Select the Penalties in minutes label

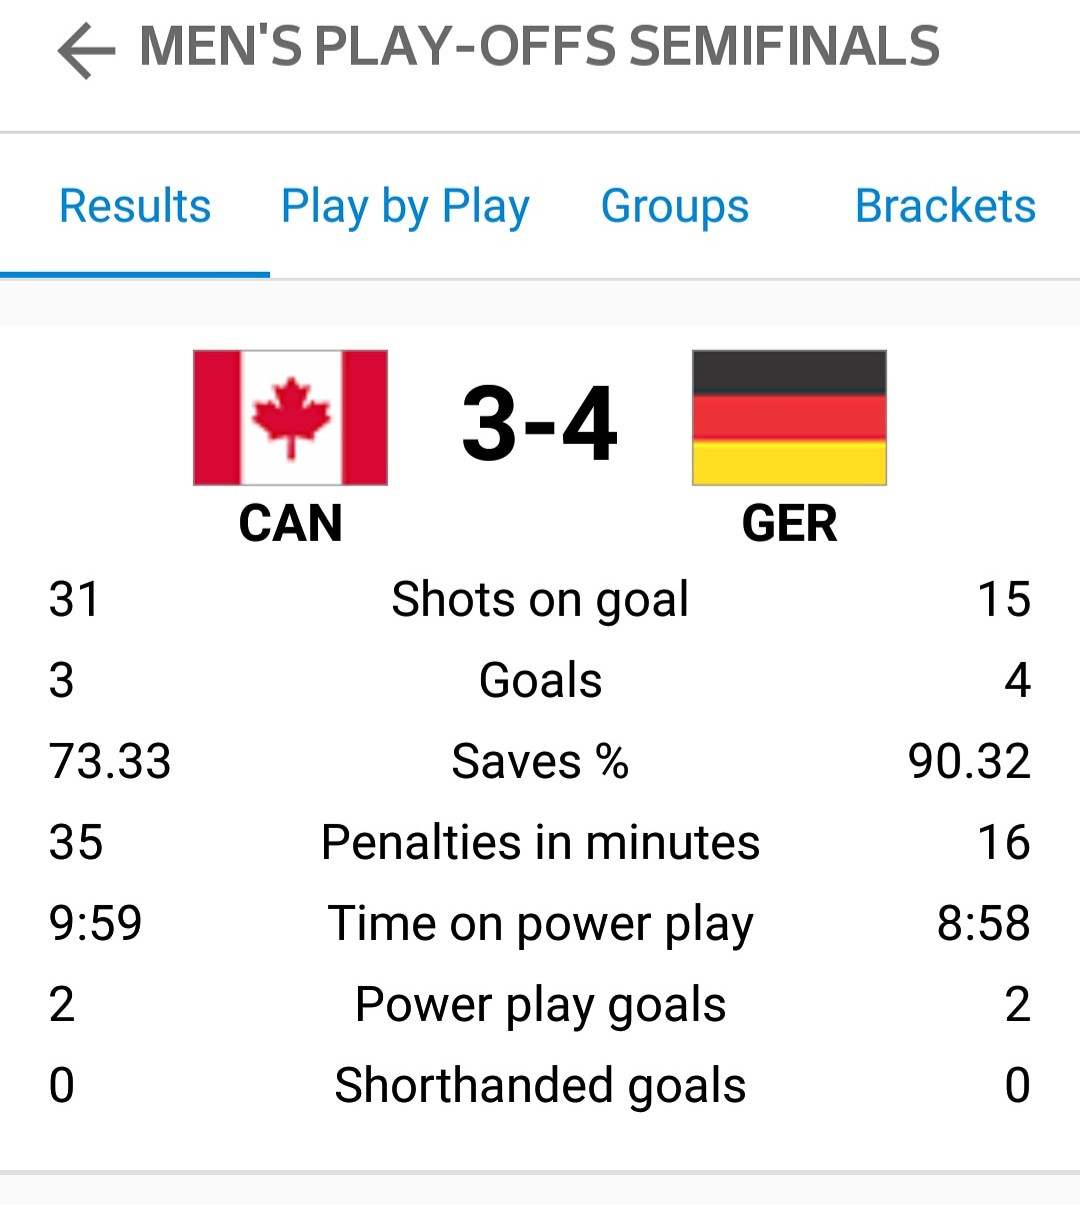pos(540,843)
